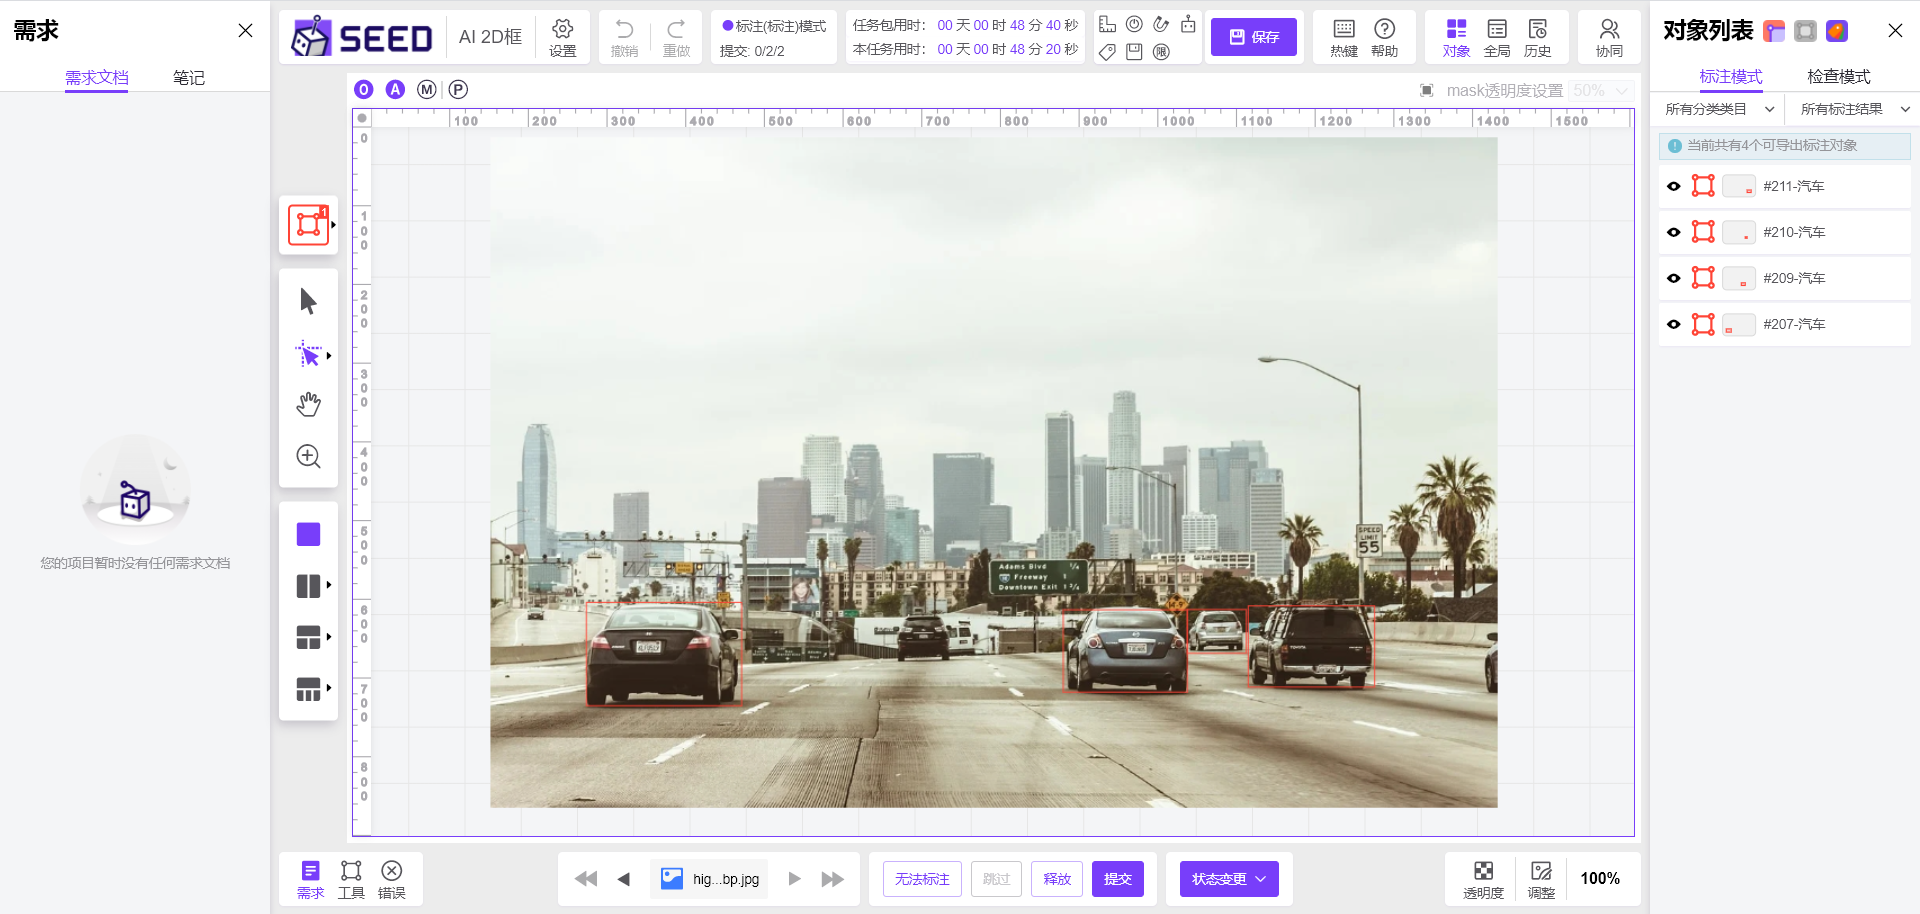Toggle the ruler measurement icon
This screenshot has height=914, width=1920.
[1107, 24]
